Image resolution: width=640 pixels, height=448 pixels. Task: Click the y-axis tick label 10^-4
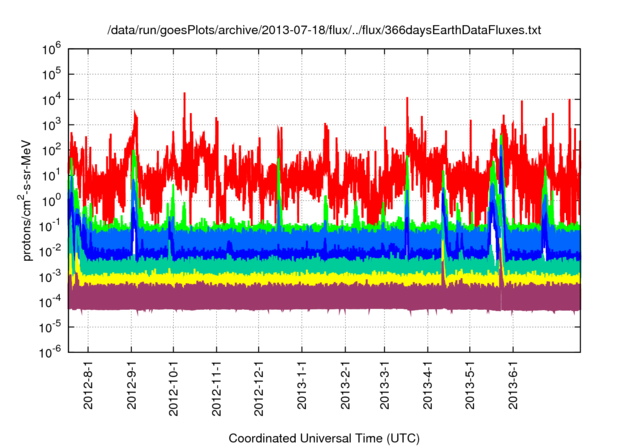pyautogui.click(x=51, y=302)
